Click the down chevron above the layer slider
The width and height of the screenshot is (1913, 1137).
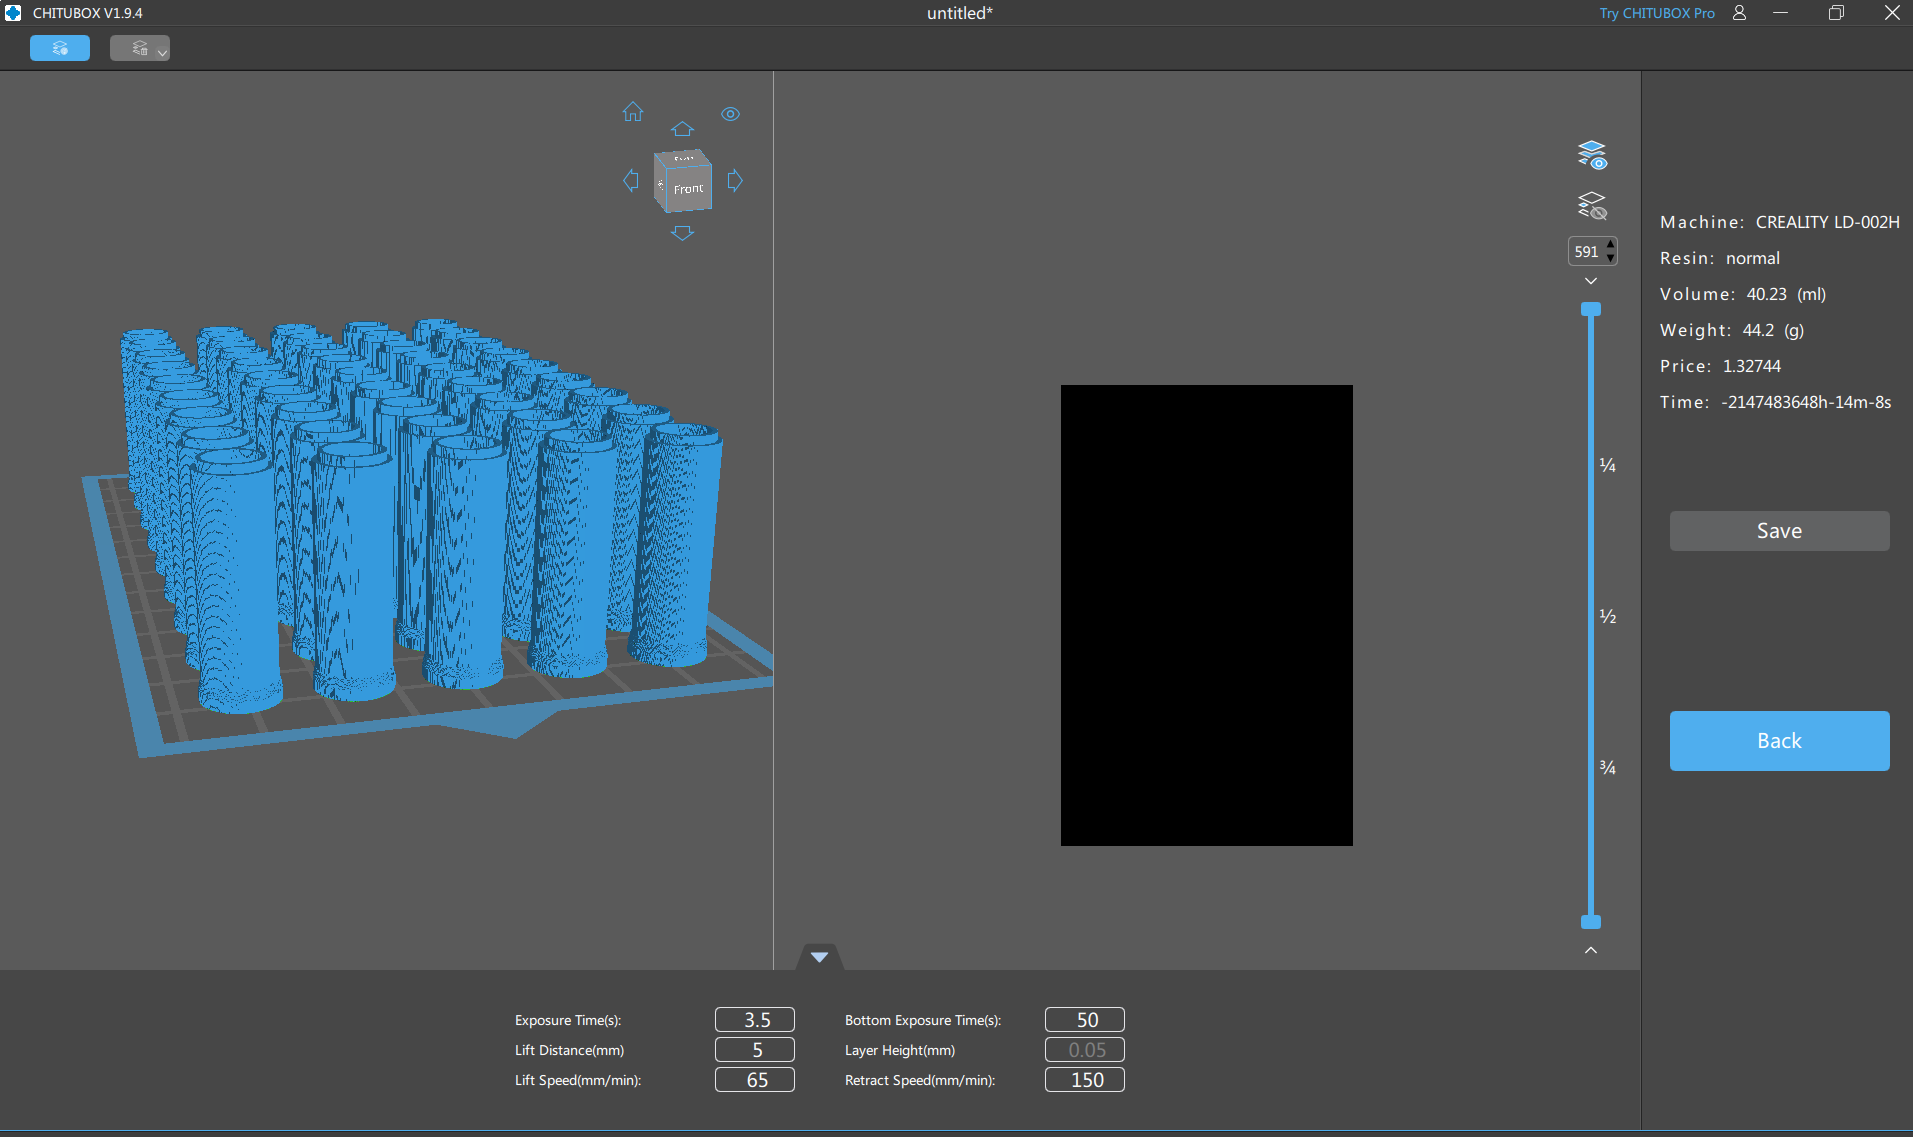pos(1591,281)
